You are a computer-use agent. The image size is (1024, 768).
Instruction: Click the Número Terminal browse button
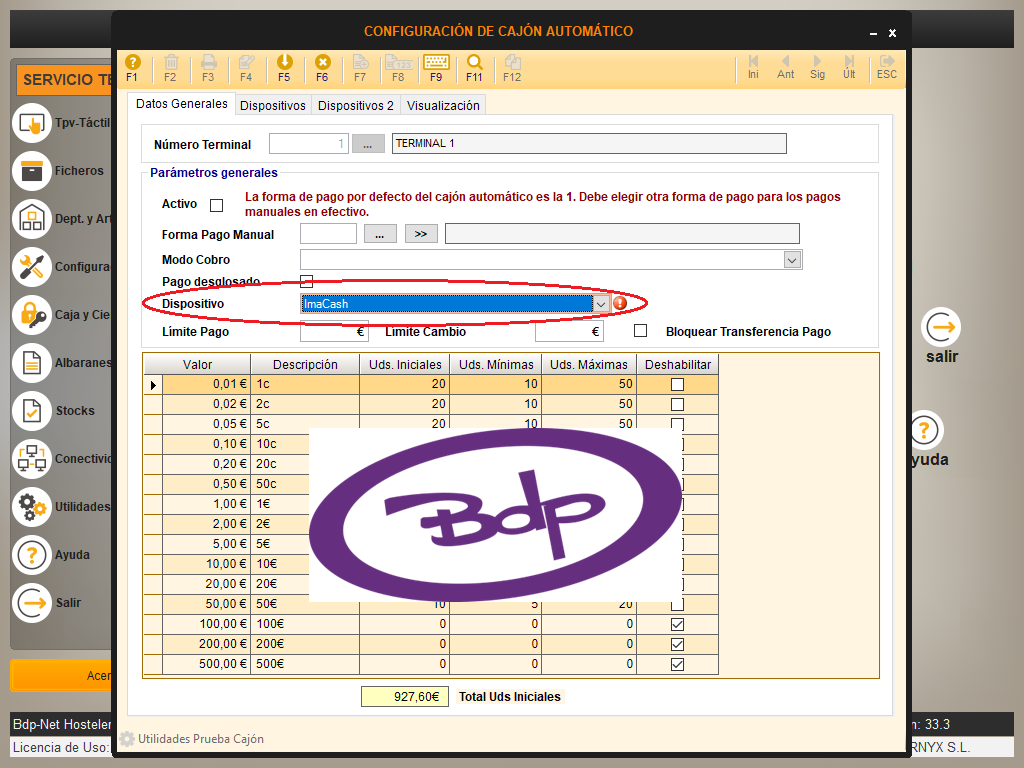[x=367, y=144]
